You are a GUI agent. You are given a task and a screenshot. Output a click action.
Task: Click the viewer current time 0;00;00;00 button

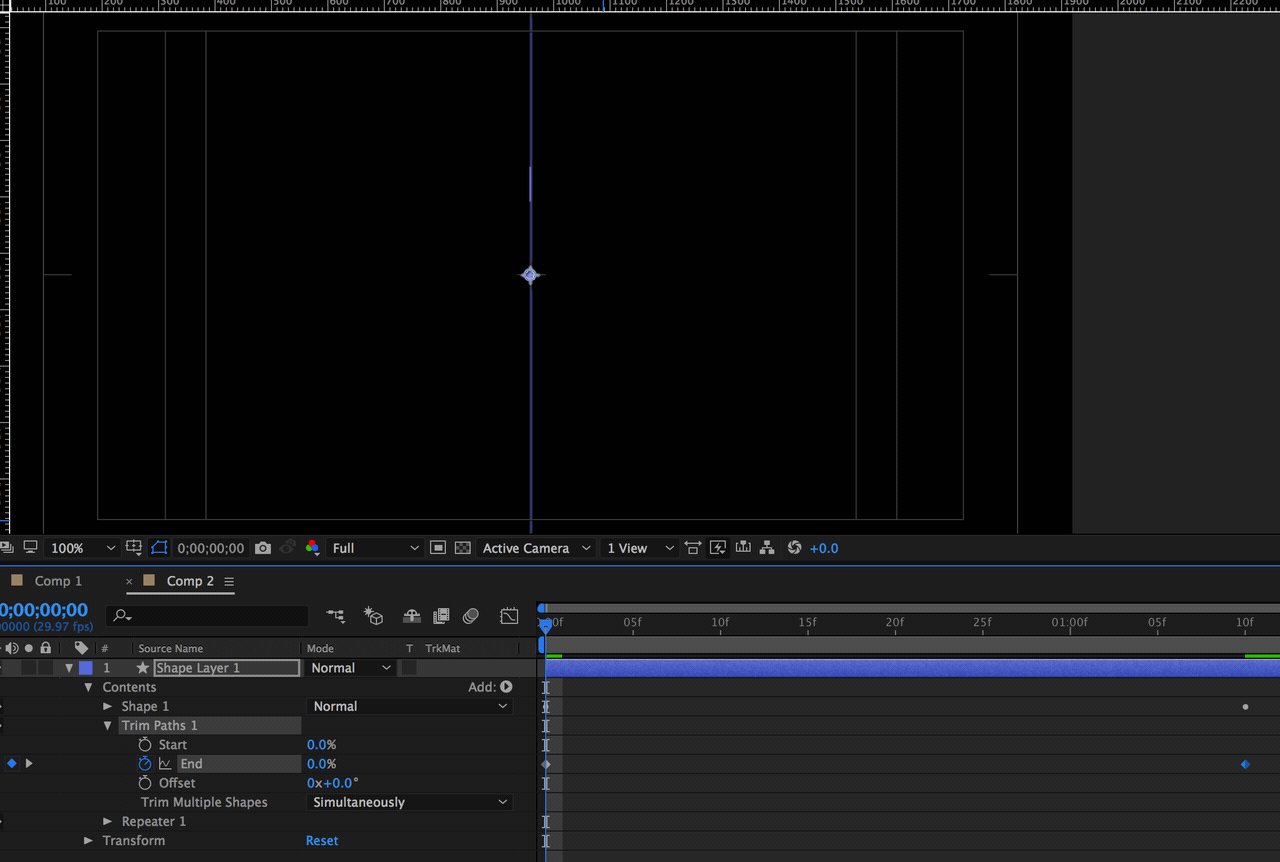211,548
